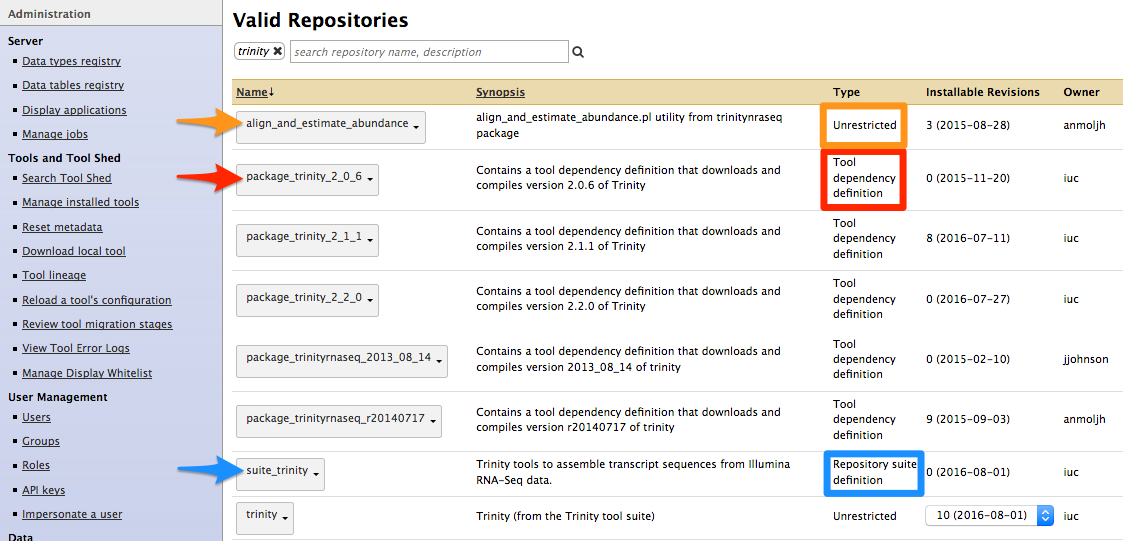Open API keys page
This screenshot has height=541, width=1132.
point(43,490)
